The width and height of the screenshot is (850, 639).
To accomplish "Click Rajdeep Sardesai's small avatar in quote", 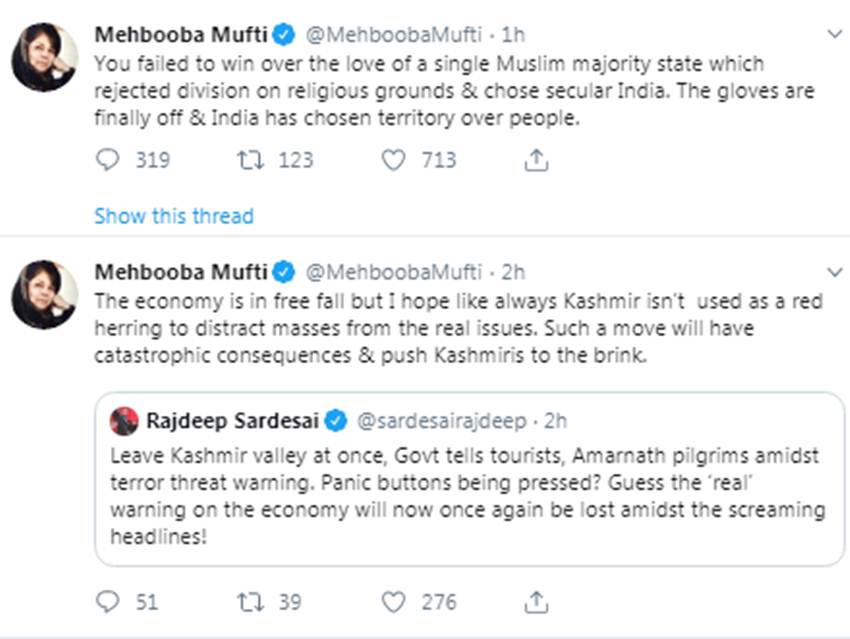I will [124, 420].
